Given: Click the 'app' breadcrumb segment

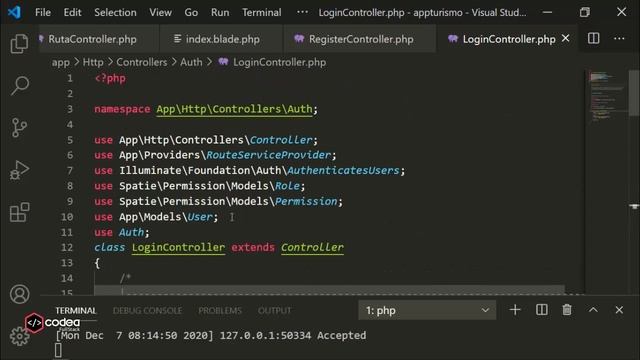Looking at the screenshot, I should coord(60,62).
